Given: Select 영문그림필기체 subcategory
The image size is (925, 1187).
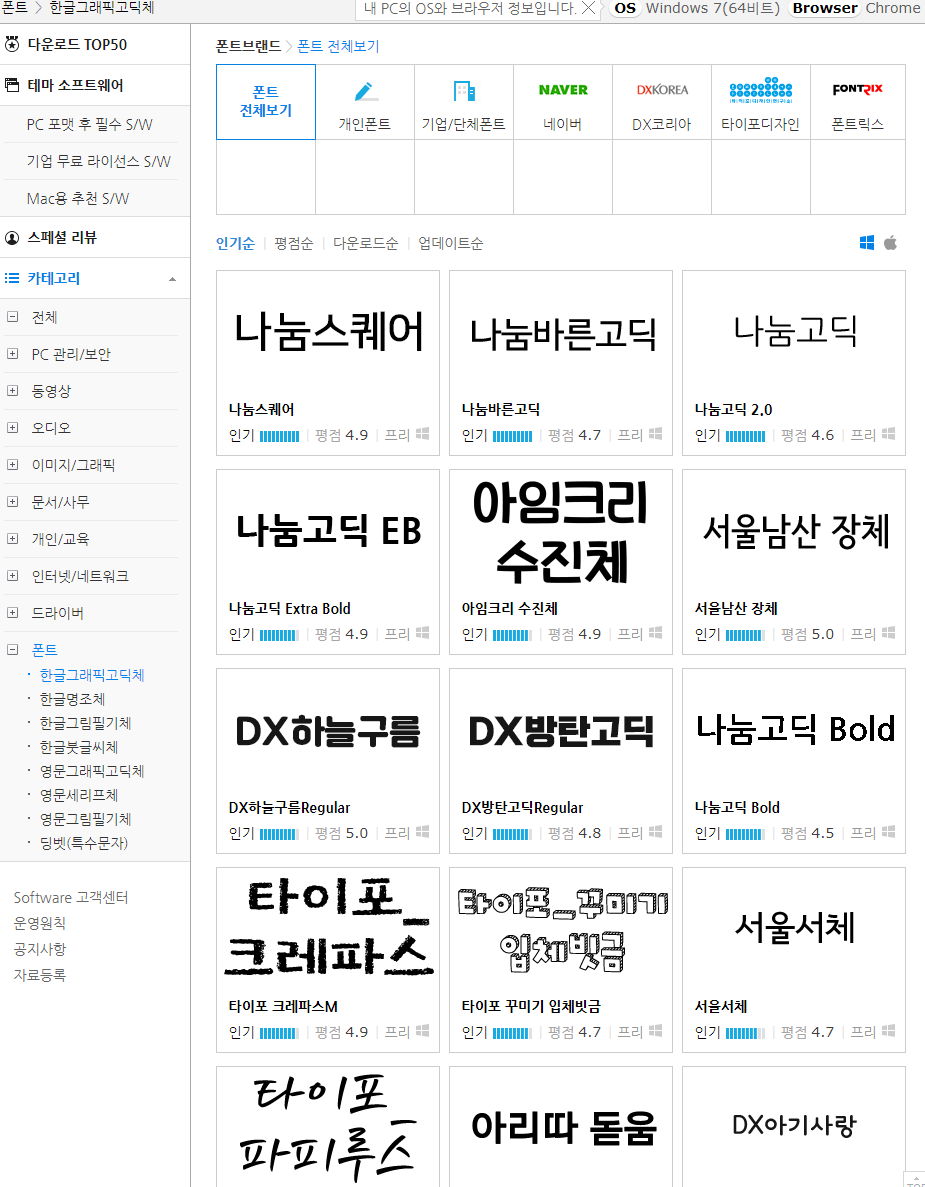Looking at the screenshot, I should point(86,820).
